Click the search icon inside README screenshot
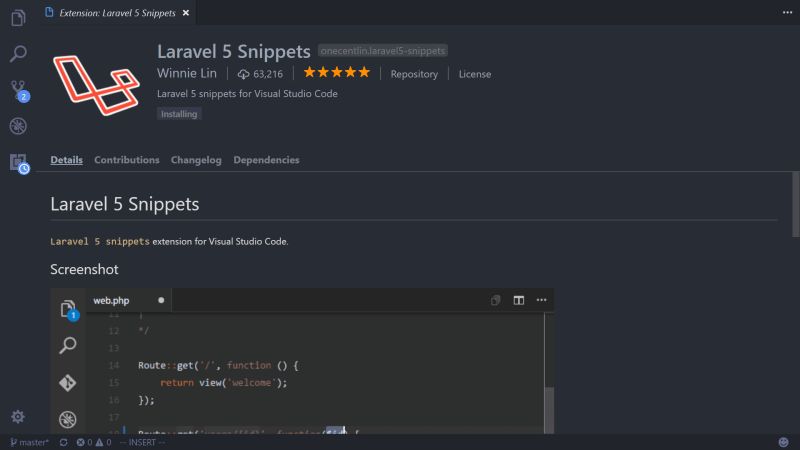The image size is (800, 450). pyautogui.click(x=67, y=345)
